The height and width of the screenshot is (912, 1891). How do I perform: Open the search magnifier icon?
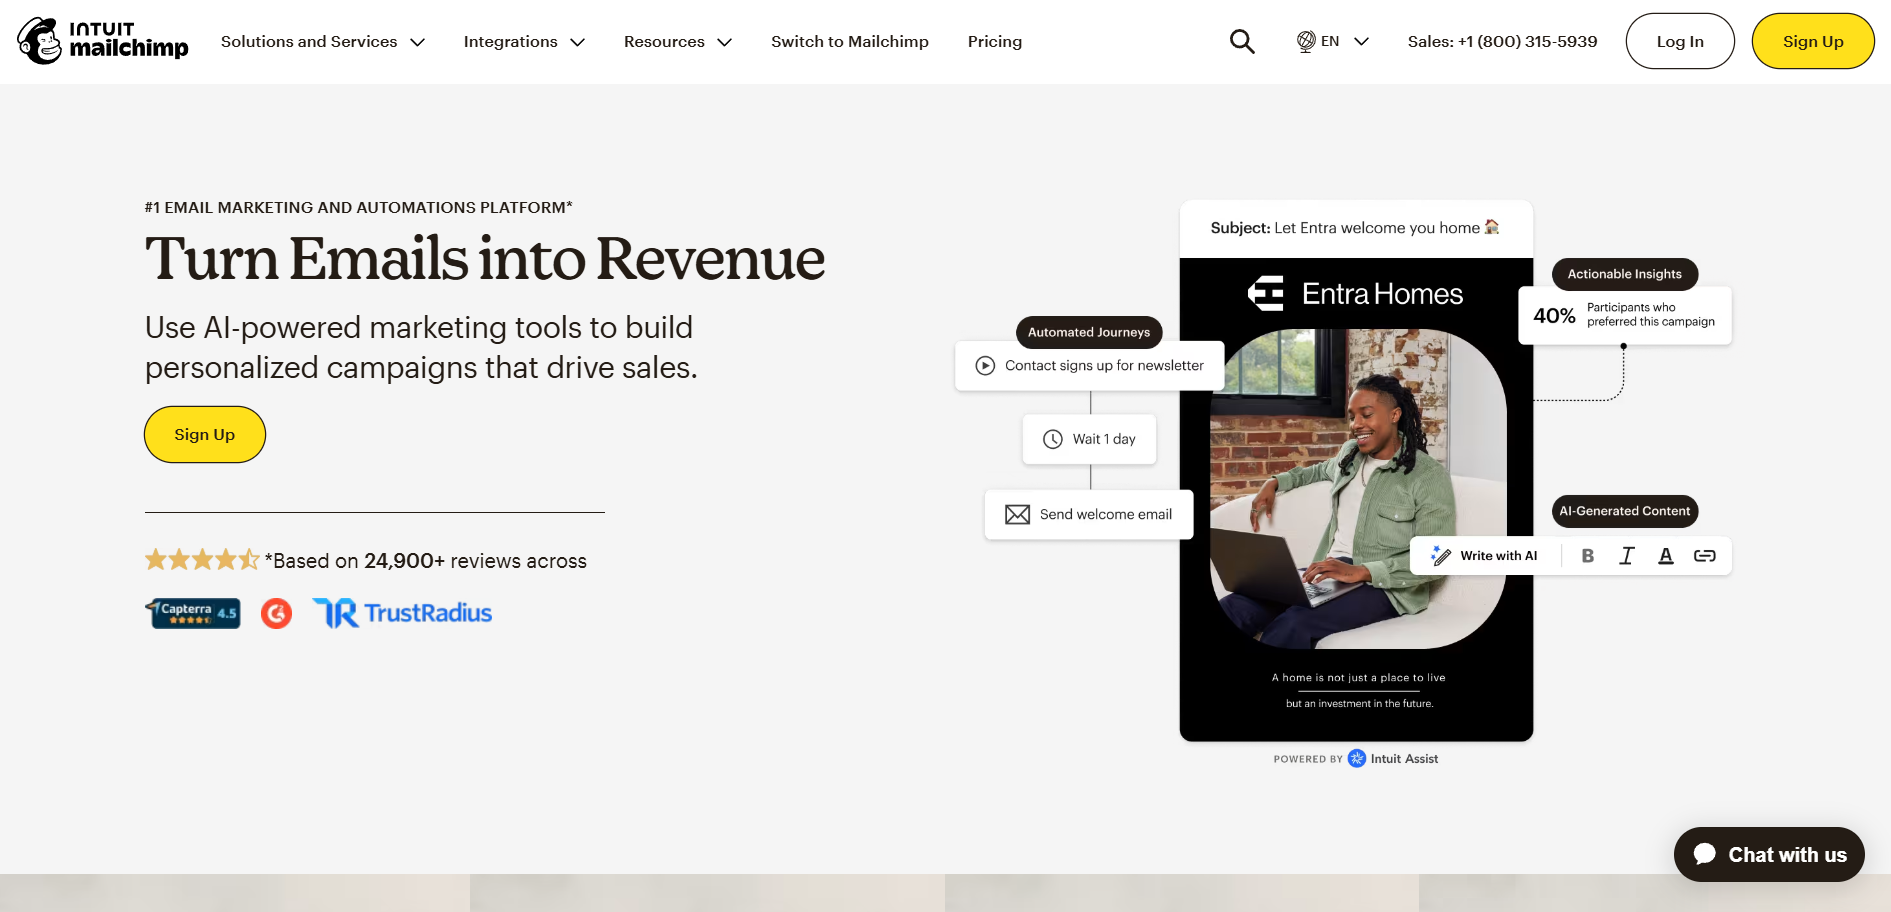(1242, 41)
